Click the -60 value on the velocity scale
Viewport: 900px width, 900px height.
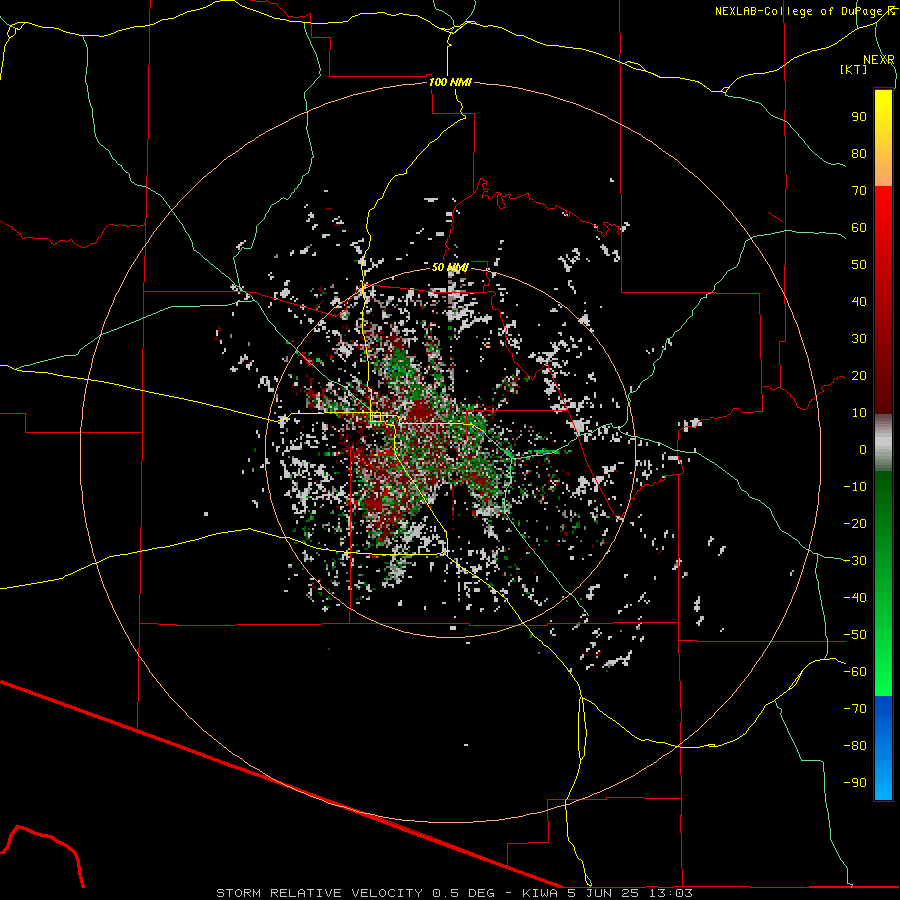(855, 672)
